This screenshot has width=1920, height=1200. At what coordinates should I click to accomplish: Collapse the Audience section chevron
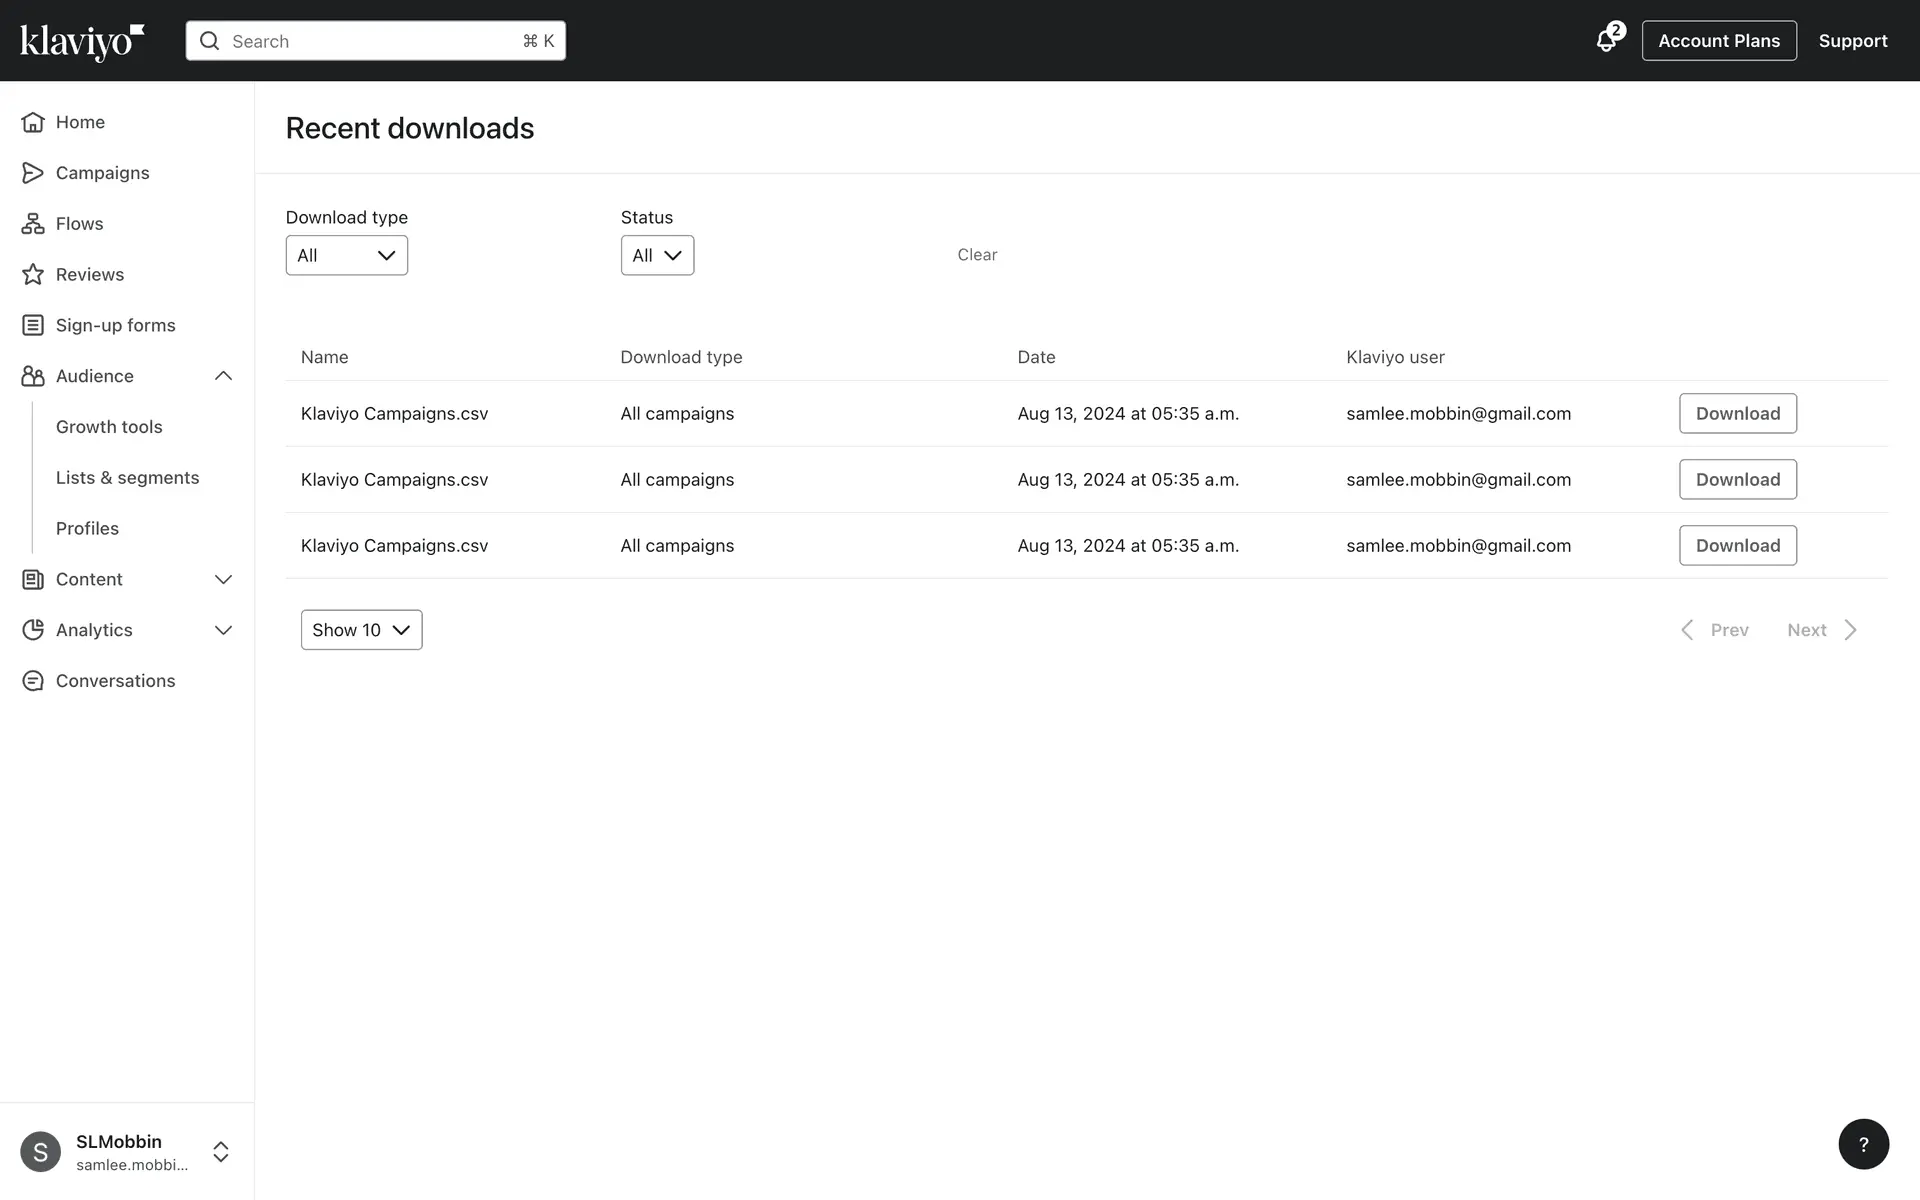coord(223,376)
